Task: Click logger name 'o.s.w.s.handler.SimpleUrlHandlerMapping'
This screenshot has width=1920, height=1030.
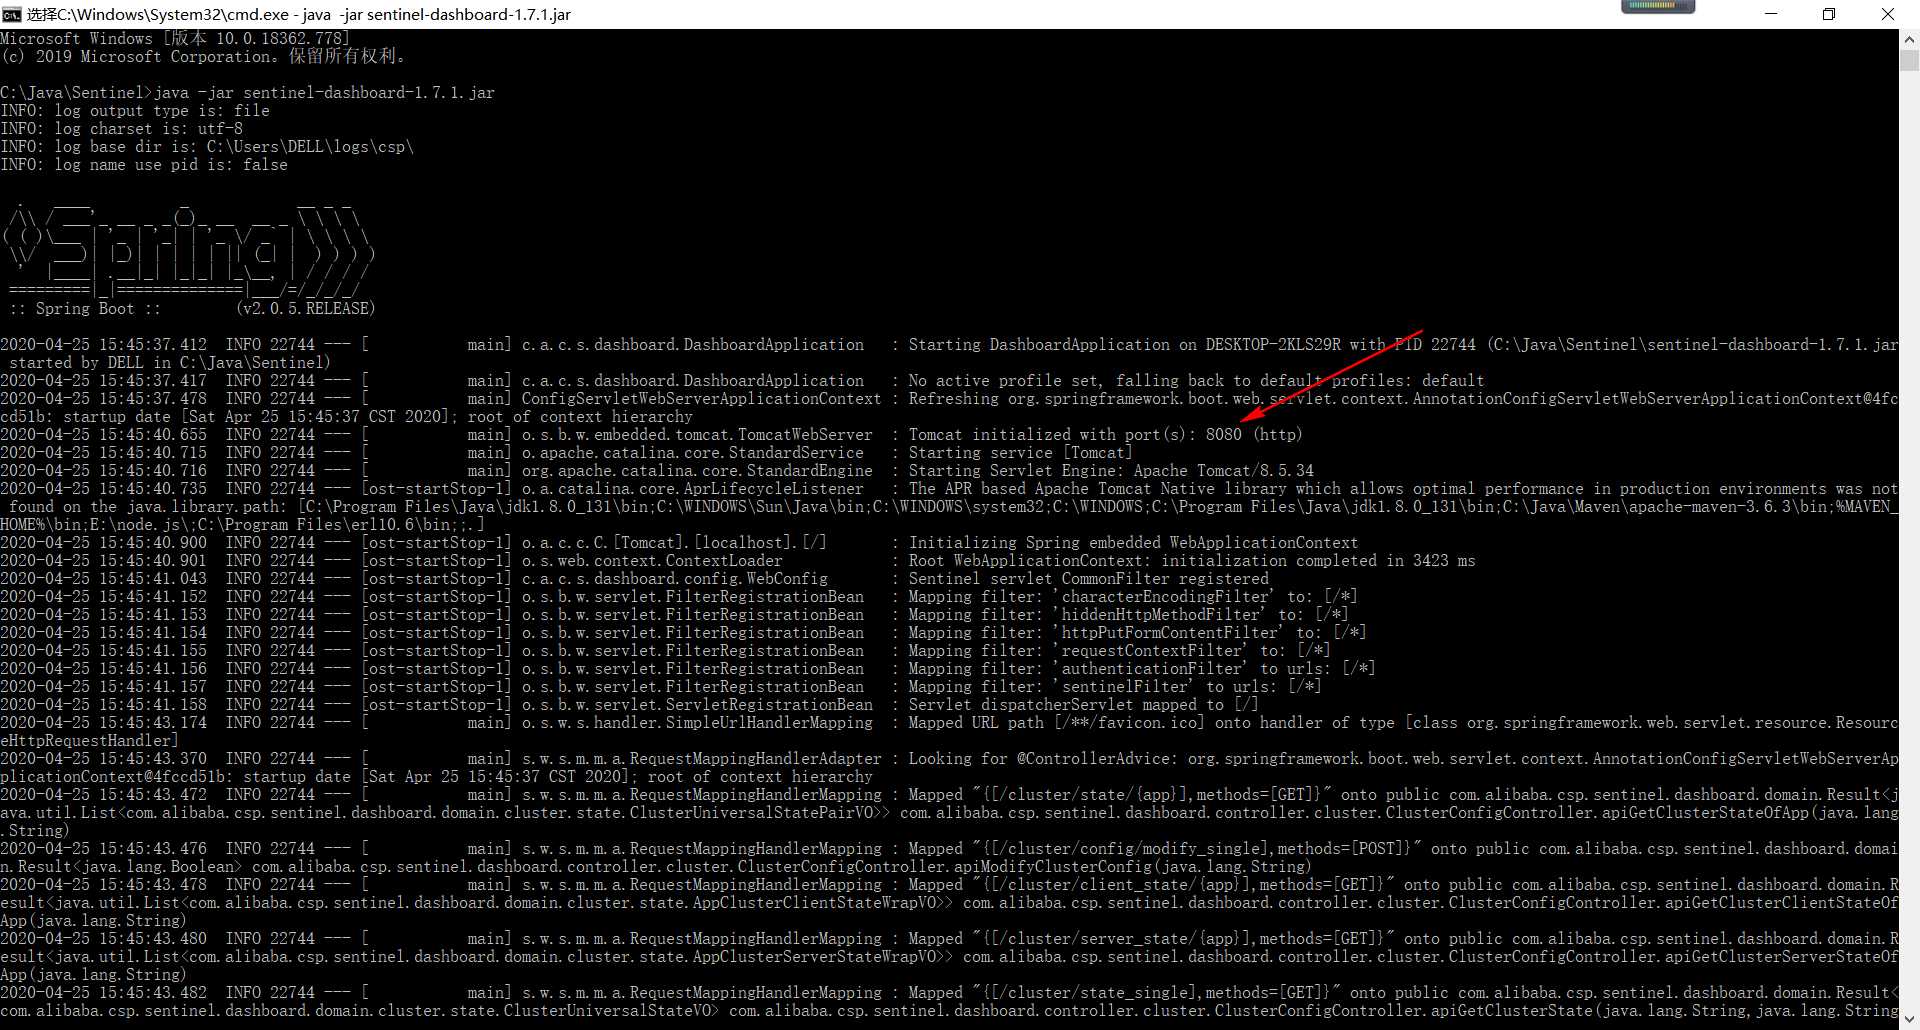Action: point(697,723)
